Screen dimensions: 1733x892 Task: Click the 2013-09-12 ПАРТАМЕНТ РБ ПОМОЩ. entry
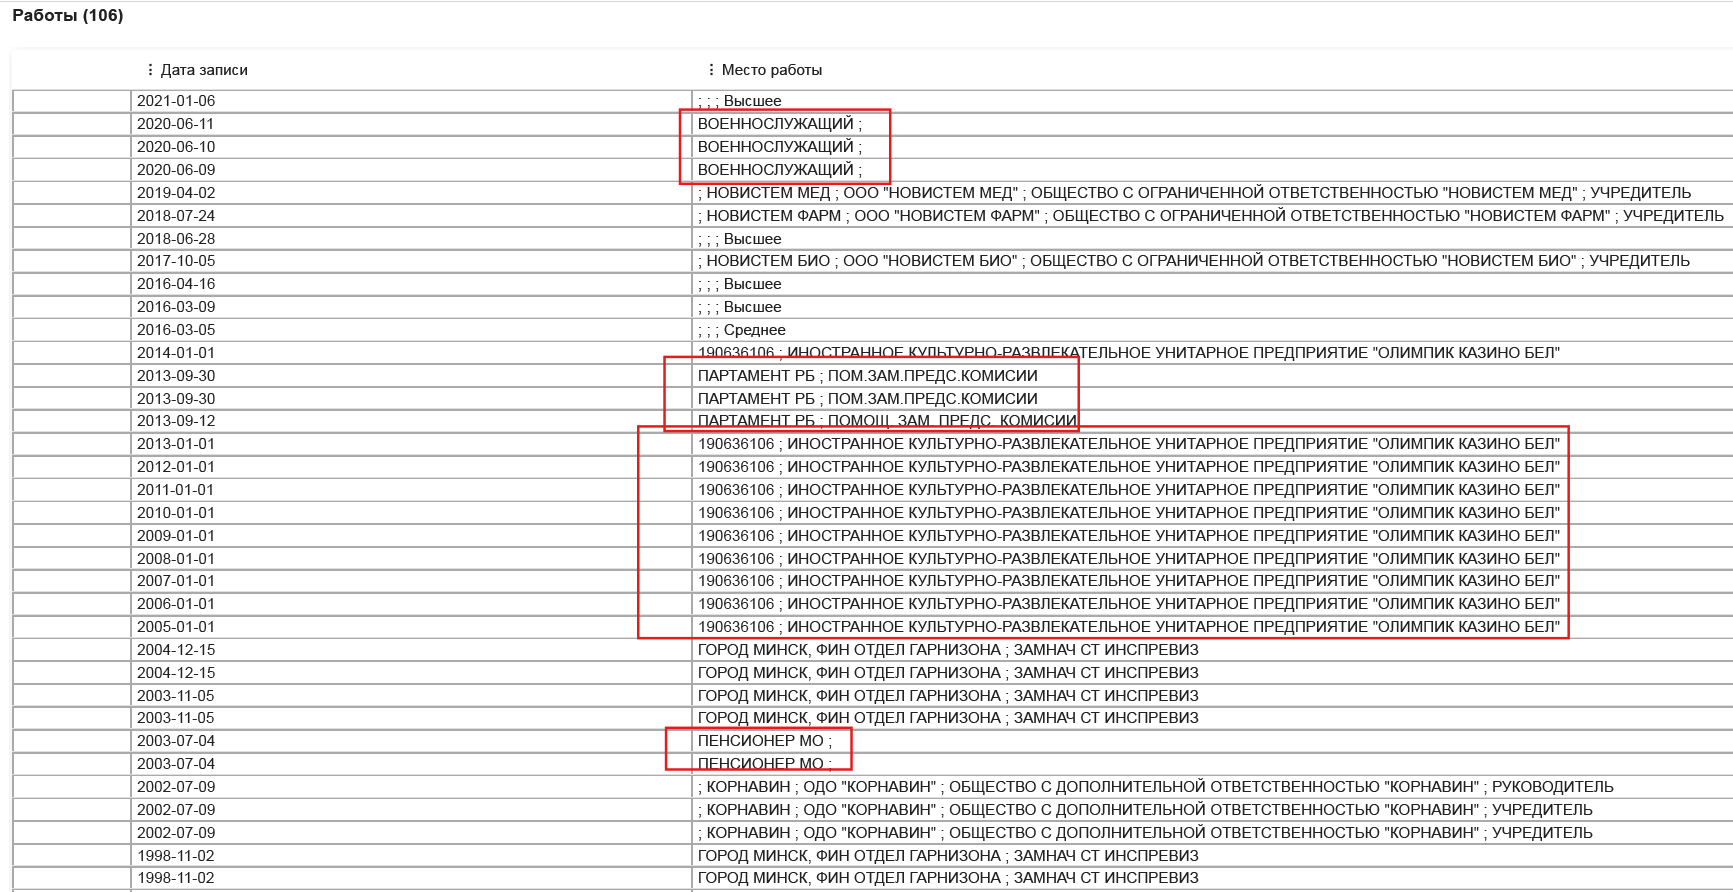(887, 421)
